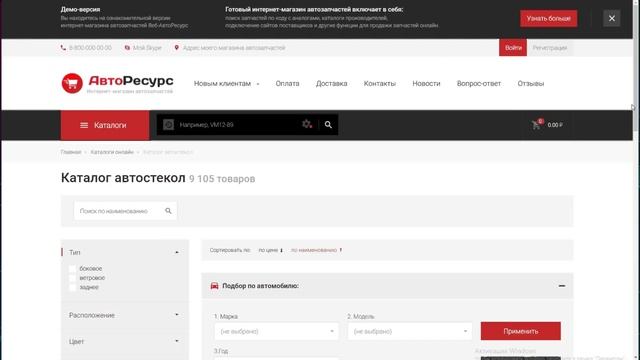Open the 'Регистрация' link
The width and height of the screenshot is (640, 360).
point(549,48)
